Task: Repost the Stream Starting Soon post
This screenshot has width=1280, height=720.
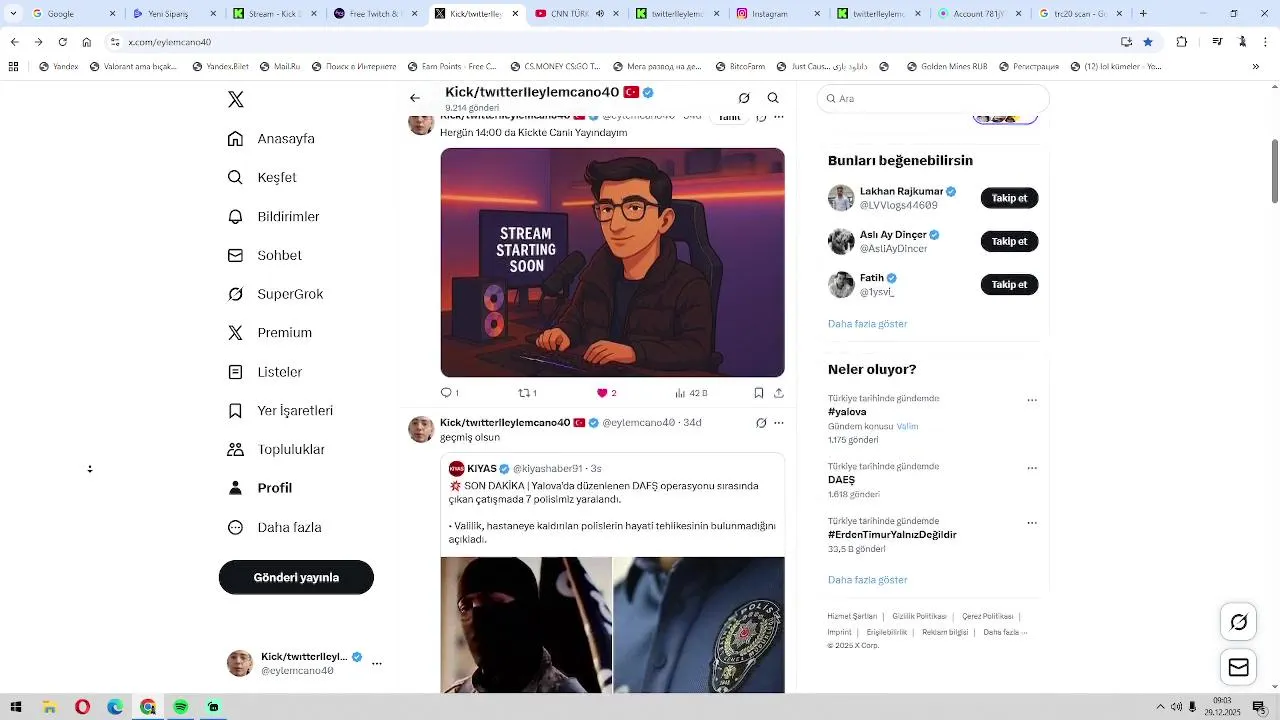Action: (x=527, y=393)
